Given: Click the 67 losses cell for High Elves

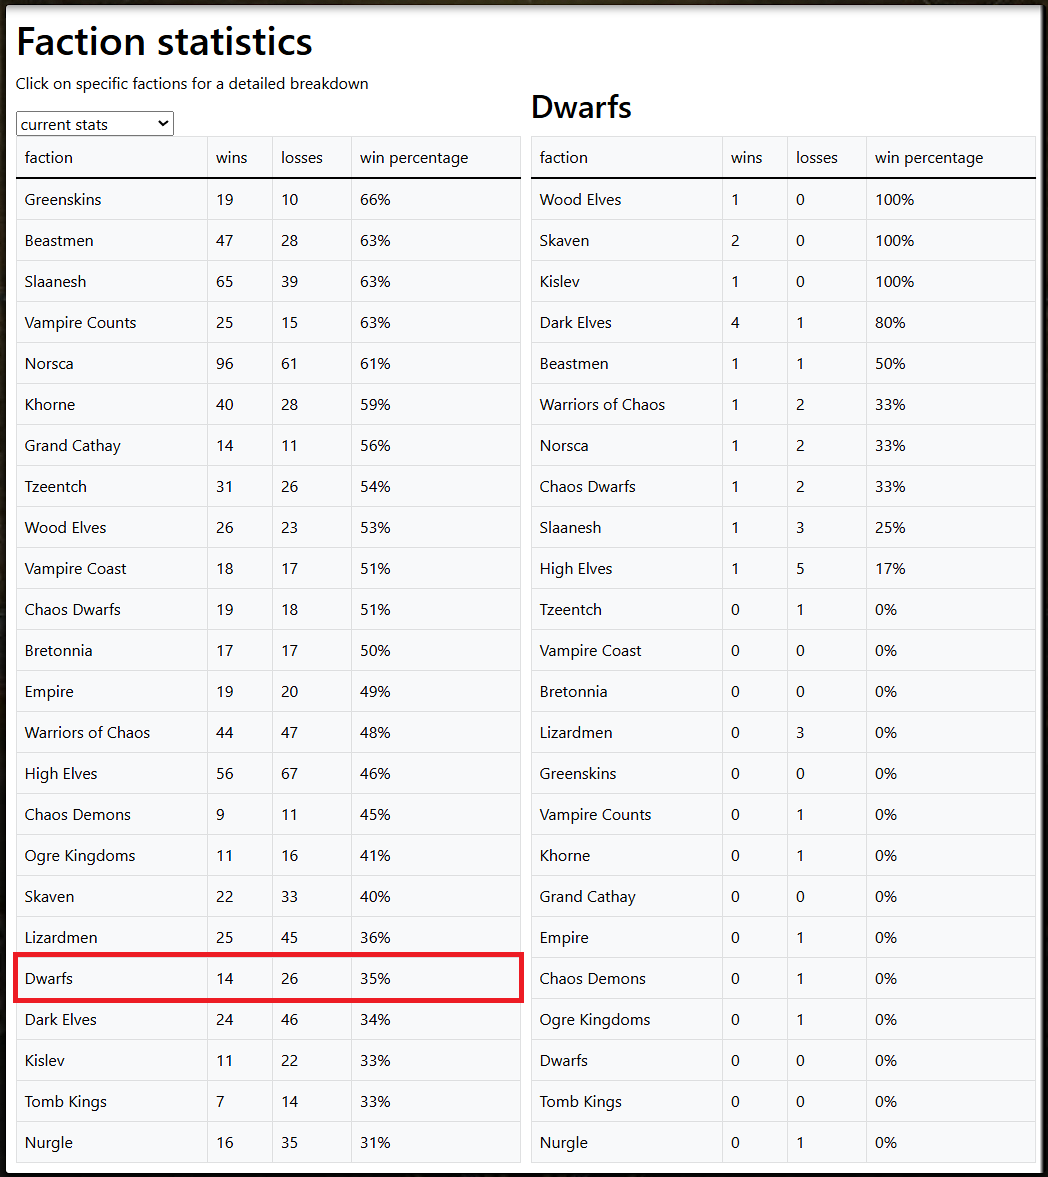Looking at the screenshot, I should point(312,773).
